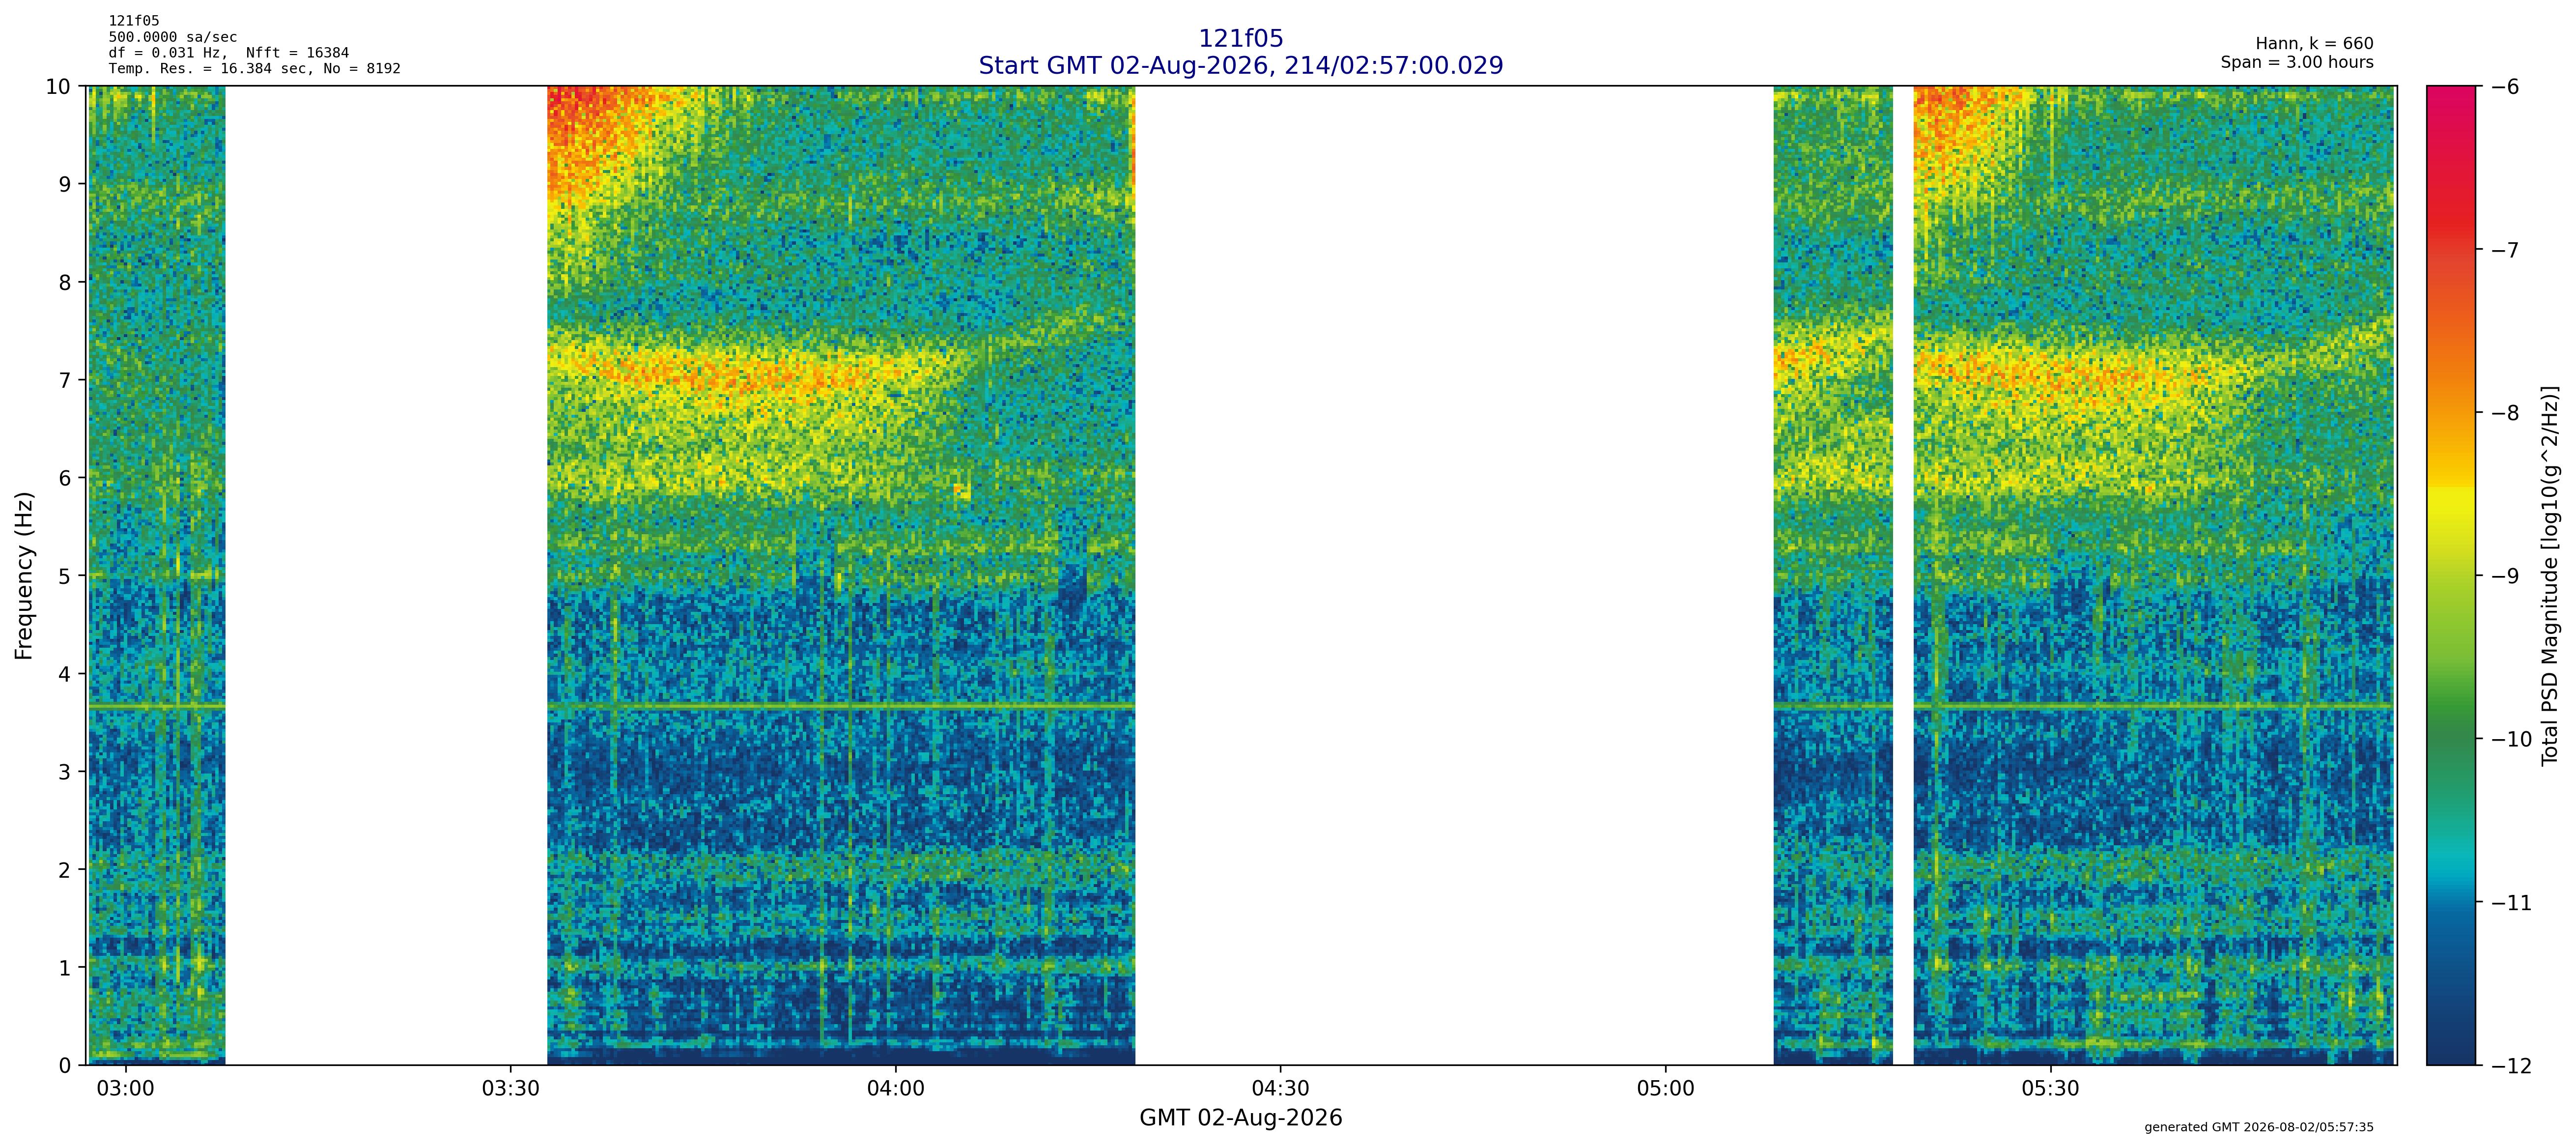Image resolution: width=2576 pixels, height=1148 pixels.
Task: Click the "generated GMT 2026-08-02/05:57:35" footer text
Action: [2259, 1127]
